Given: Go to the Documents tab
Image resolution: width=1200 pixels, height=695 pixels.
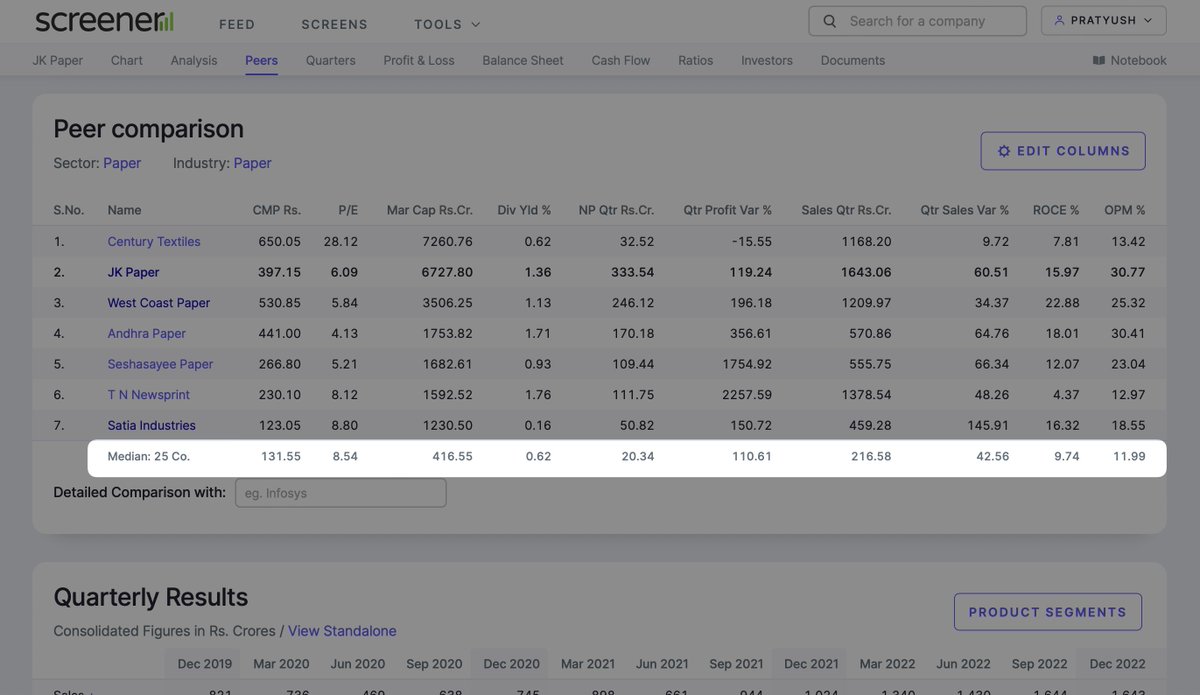Looking at the screenshot, I should pos(853,60).
